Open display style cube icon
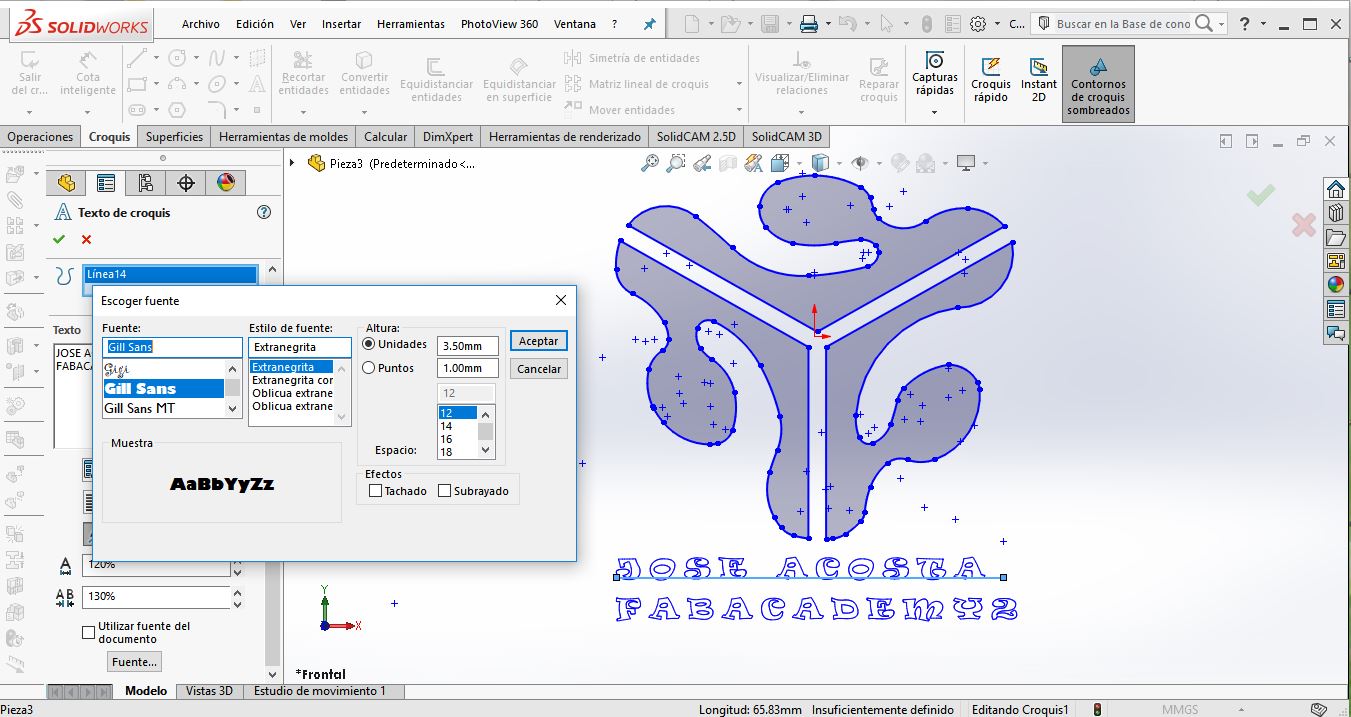This screenshot has height=717, width=1351. point(820,163)
